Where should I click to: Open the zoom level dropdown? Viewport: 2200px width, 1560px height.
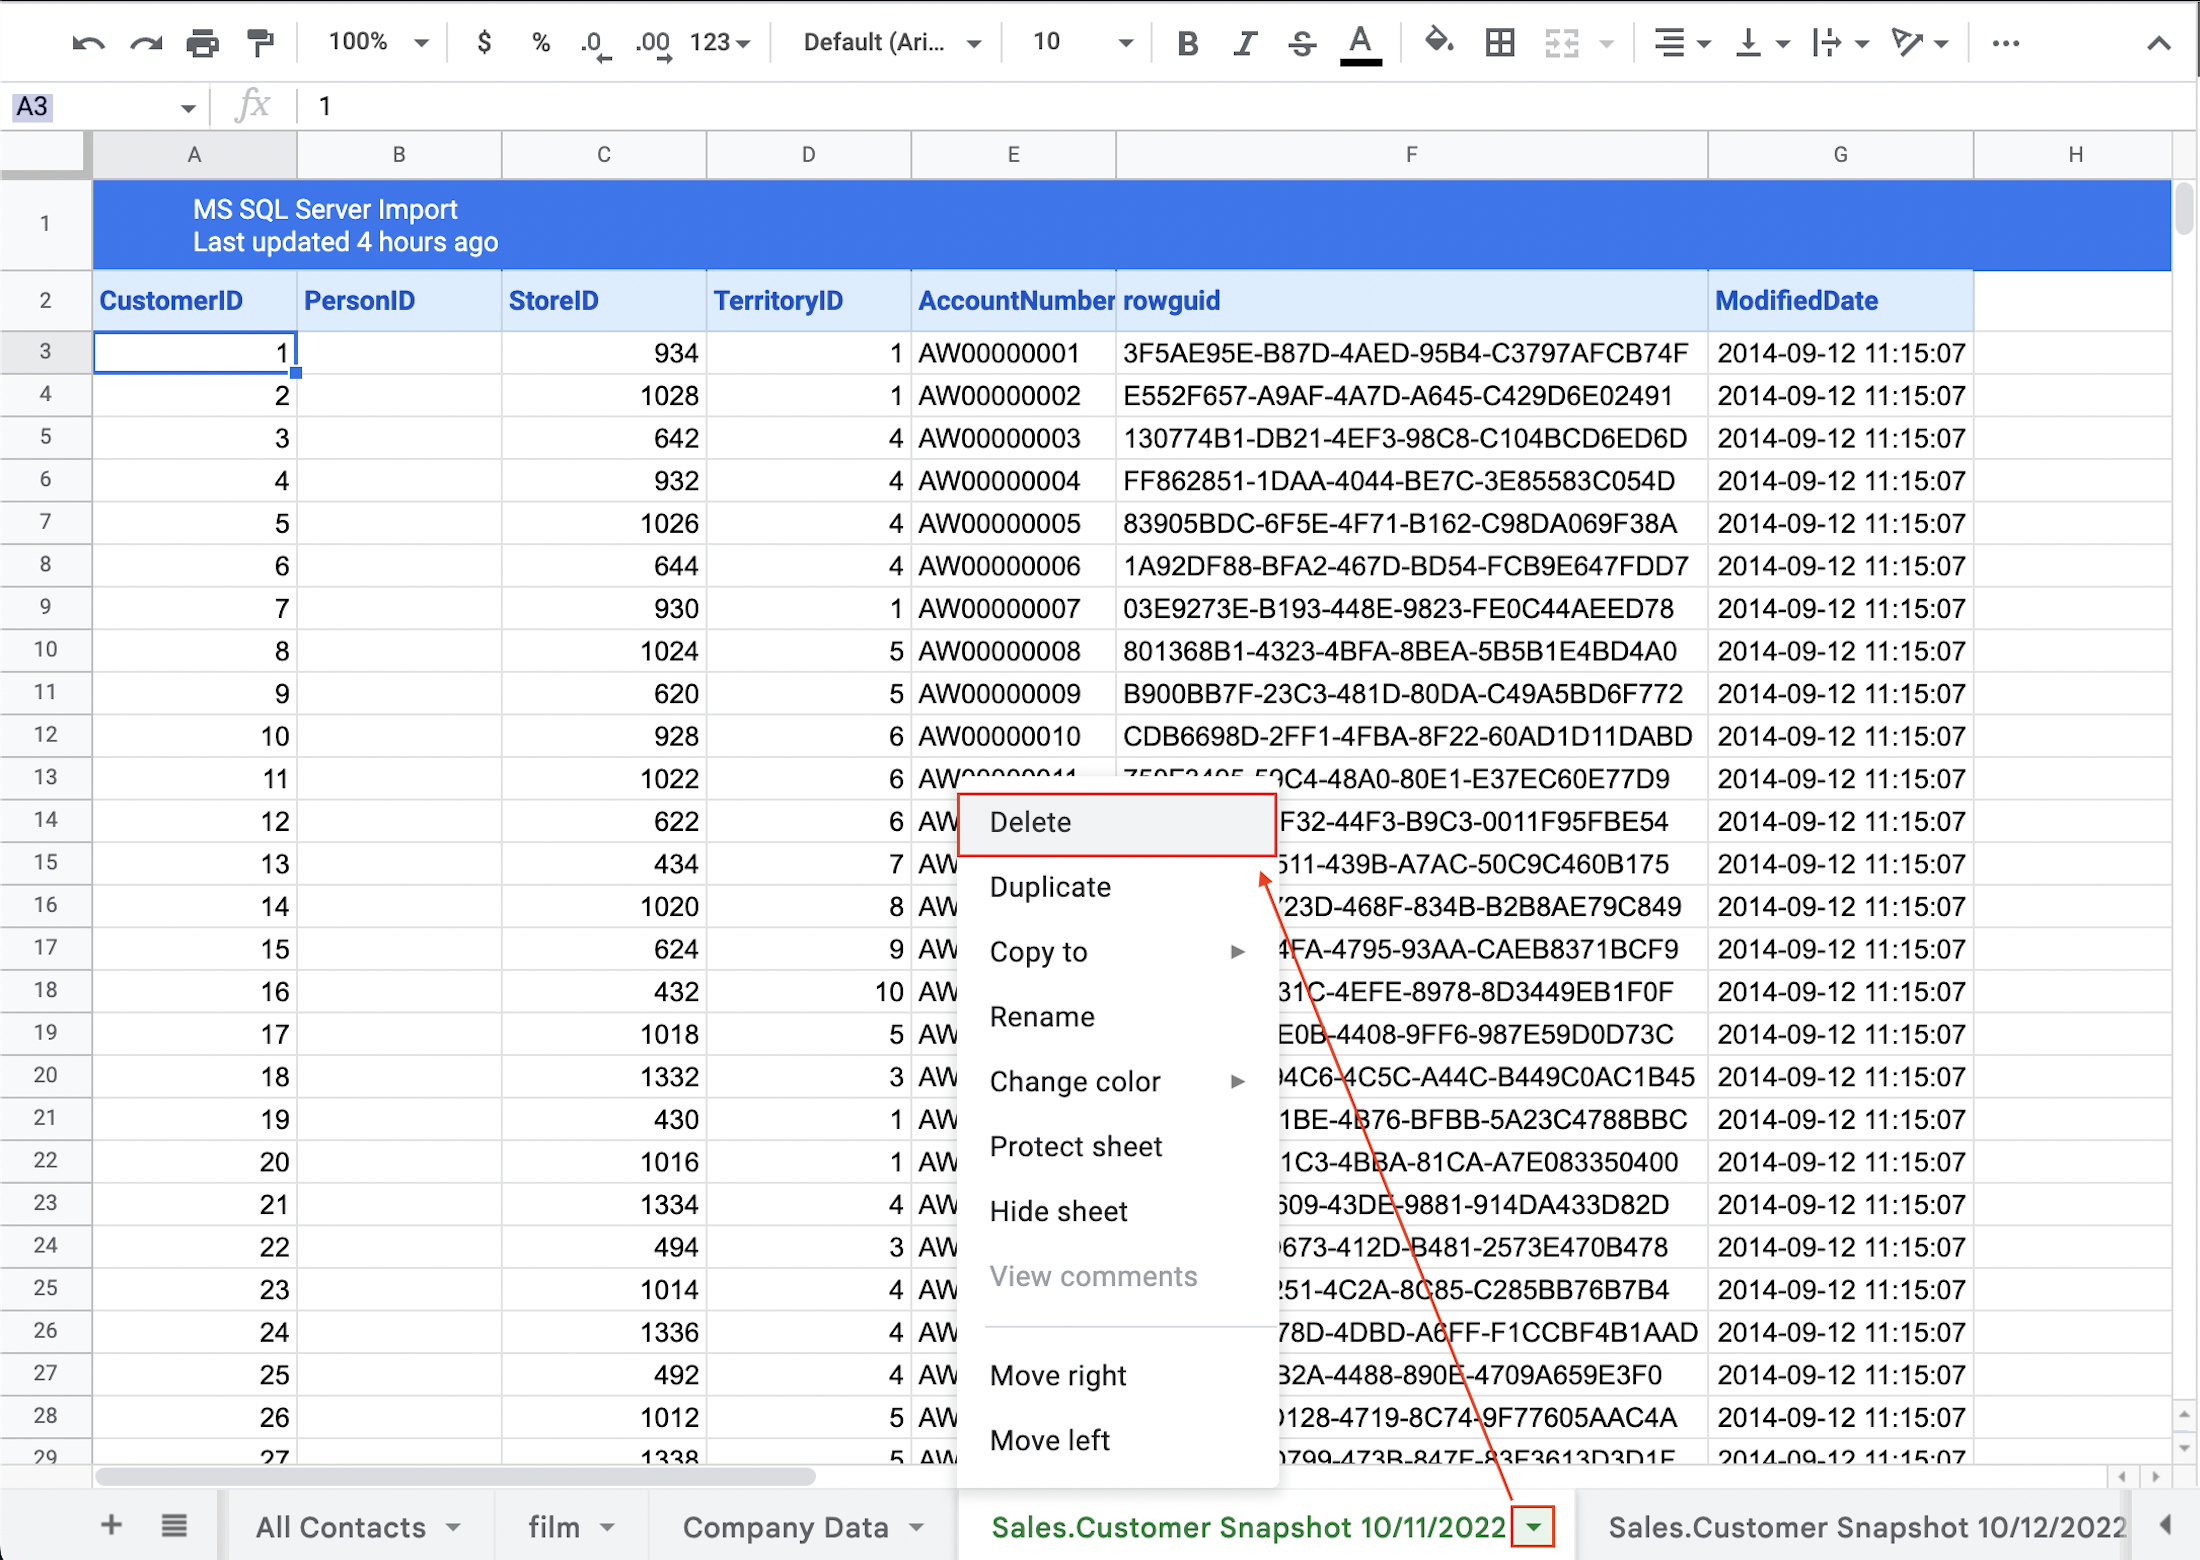pyautogui.click(x=372, y=42)
